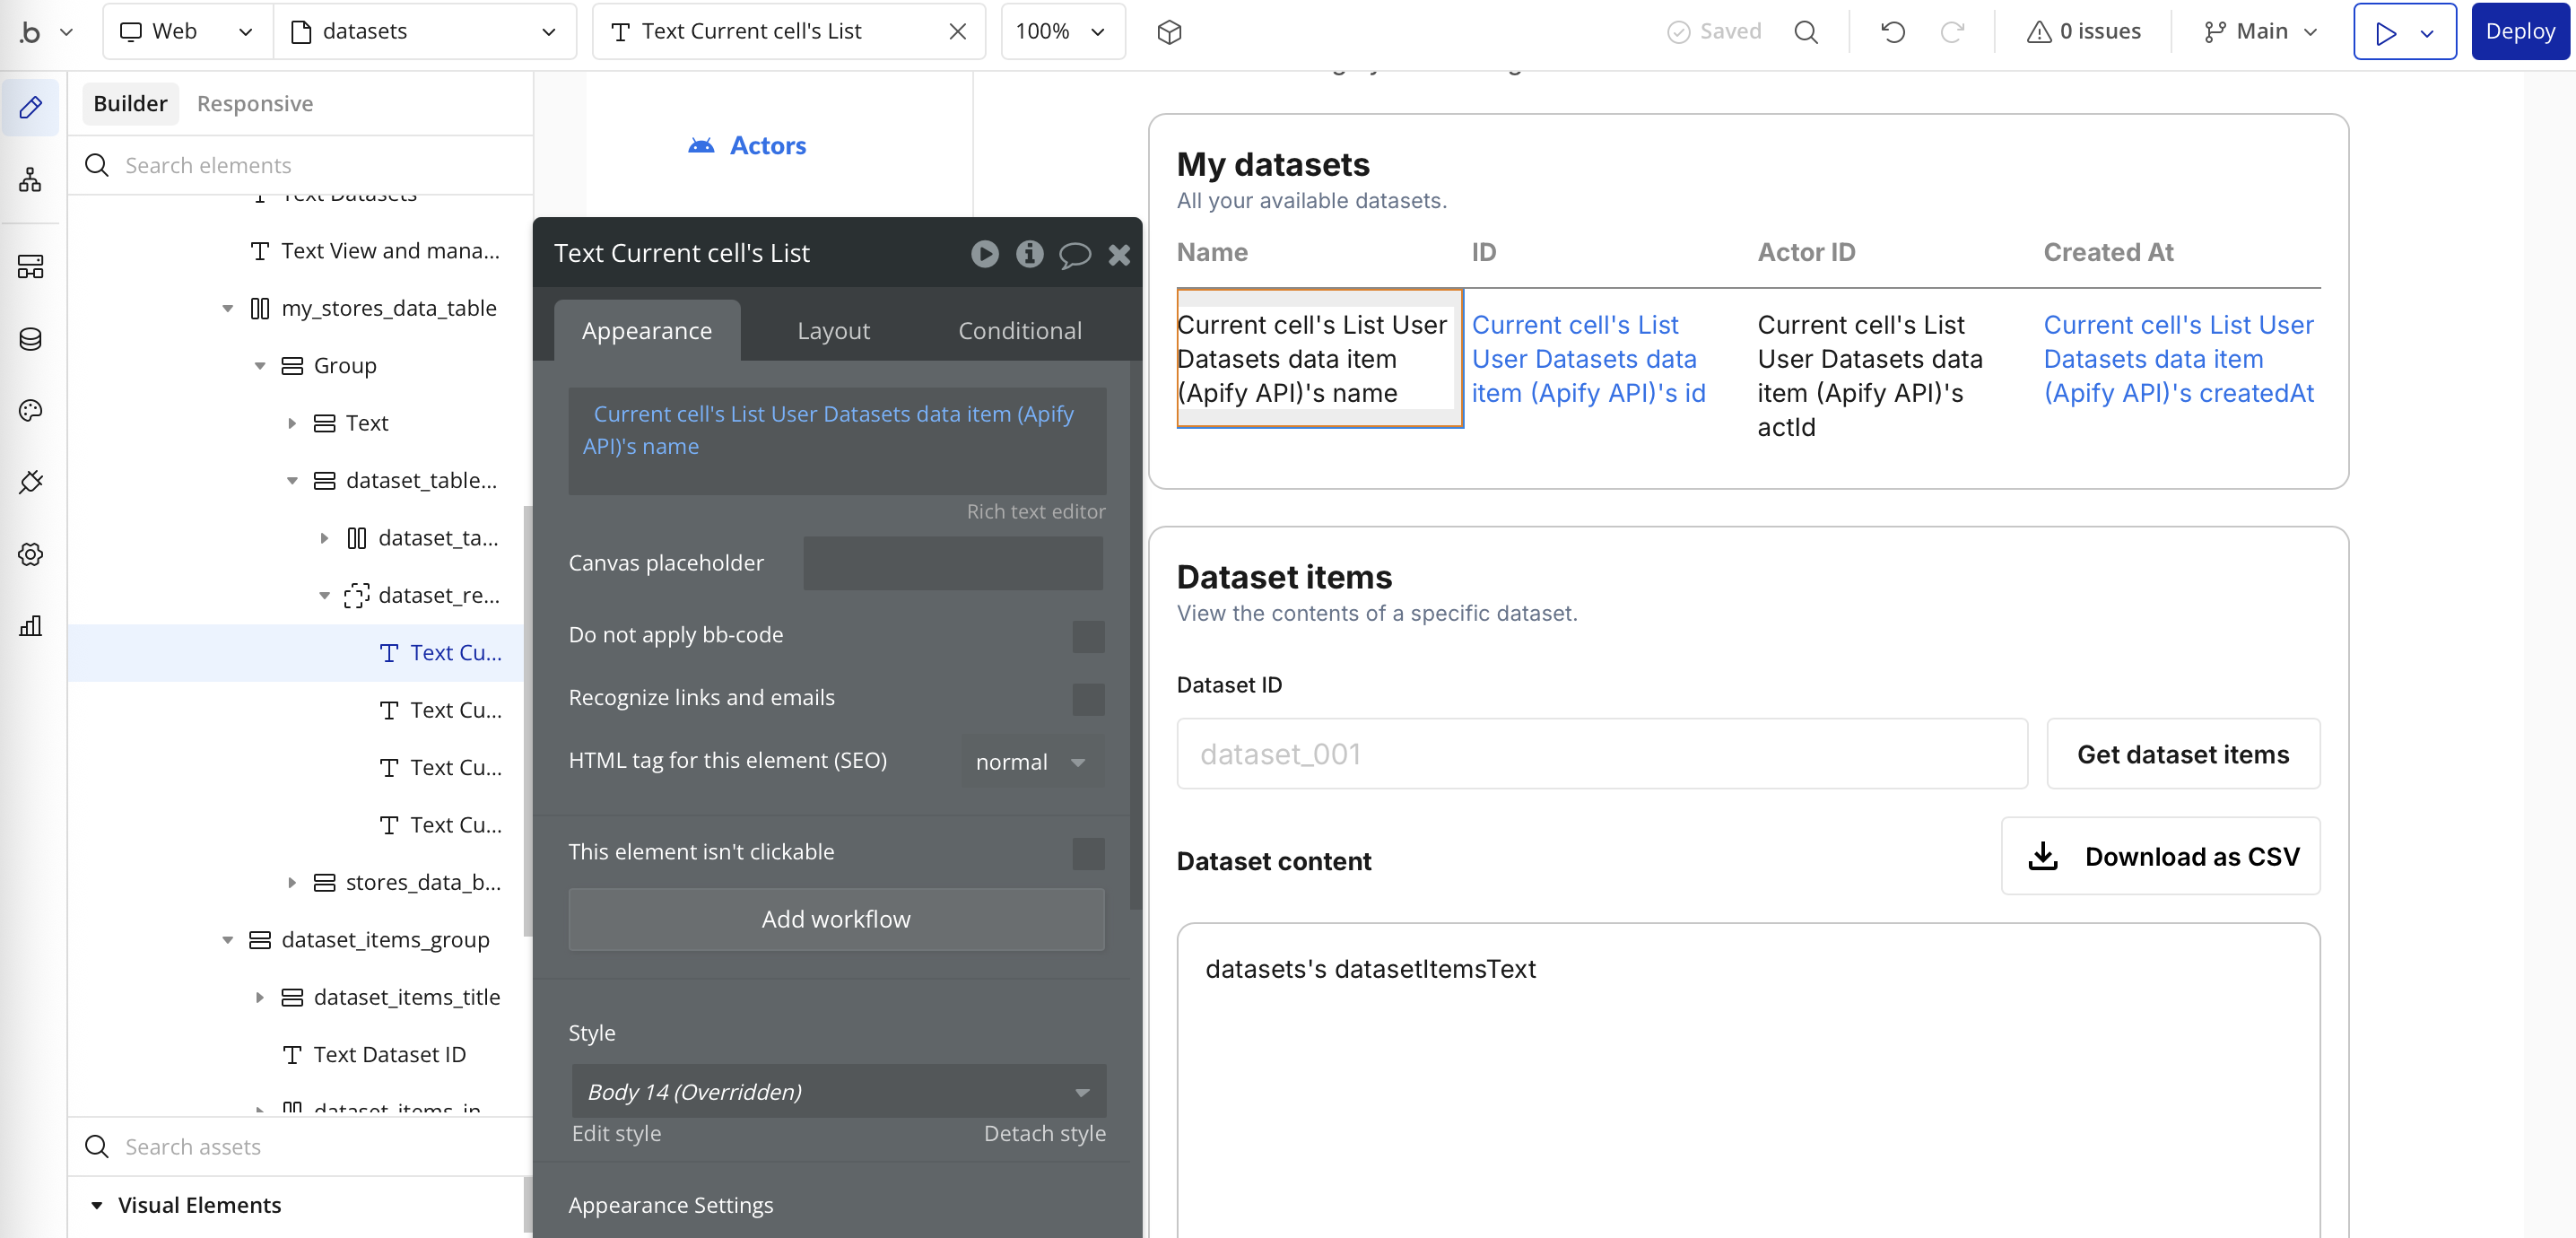The height and width of the screenshot is (1238, 2576).
Task: Open the Body 14 style dropdown
Action: [837, 1091]
